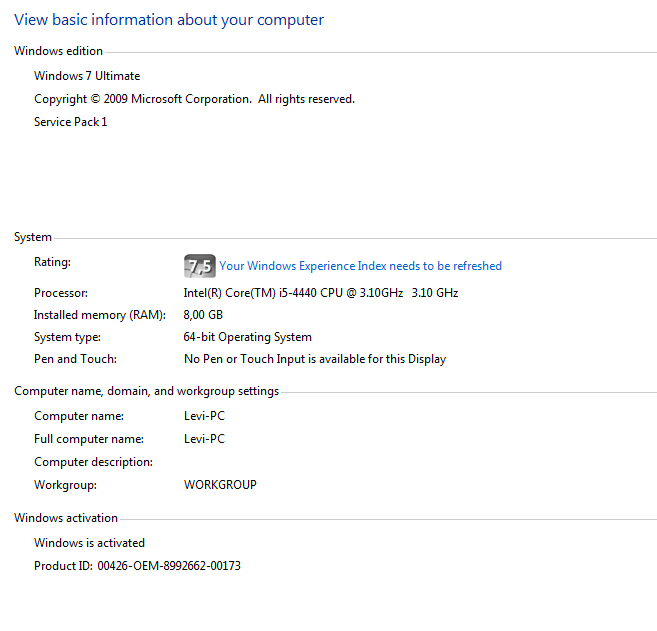
Task: Click the 'System type:' label
Action: [x=67, y=337]
